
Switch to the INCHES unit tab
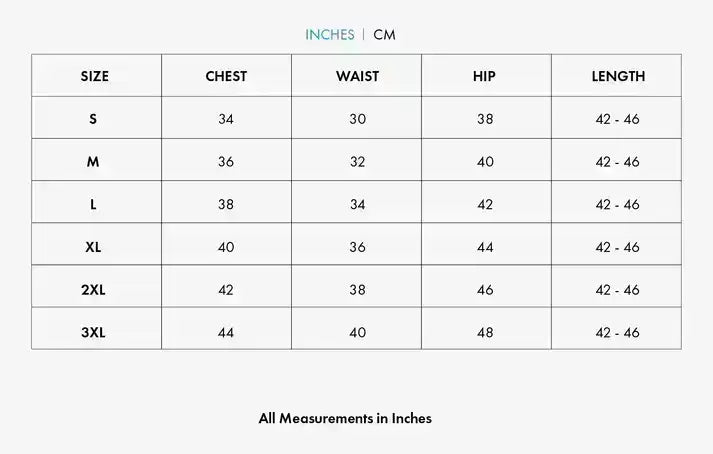click(329, 35)
